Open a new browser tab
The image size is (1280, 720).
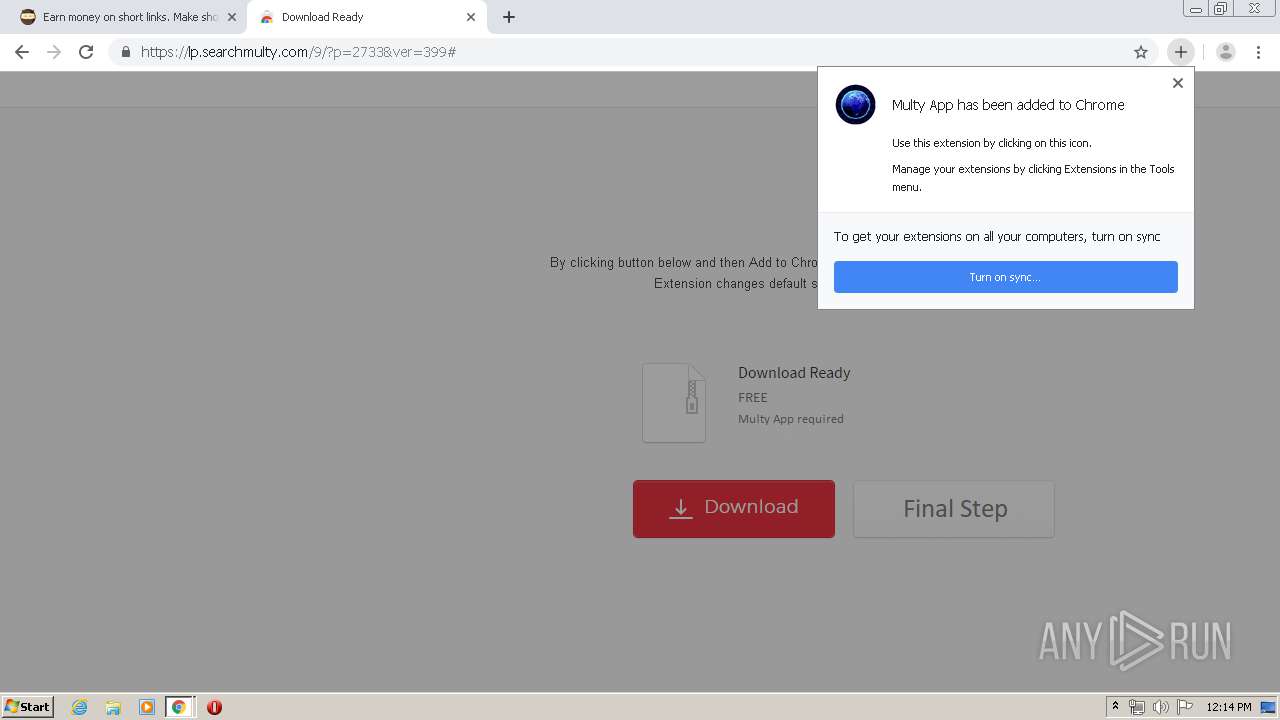[x=509, y=17]
